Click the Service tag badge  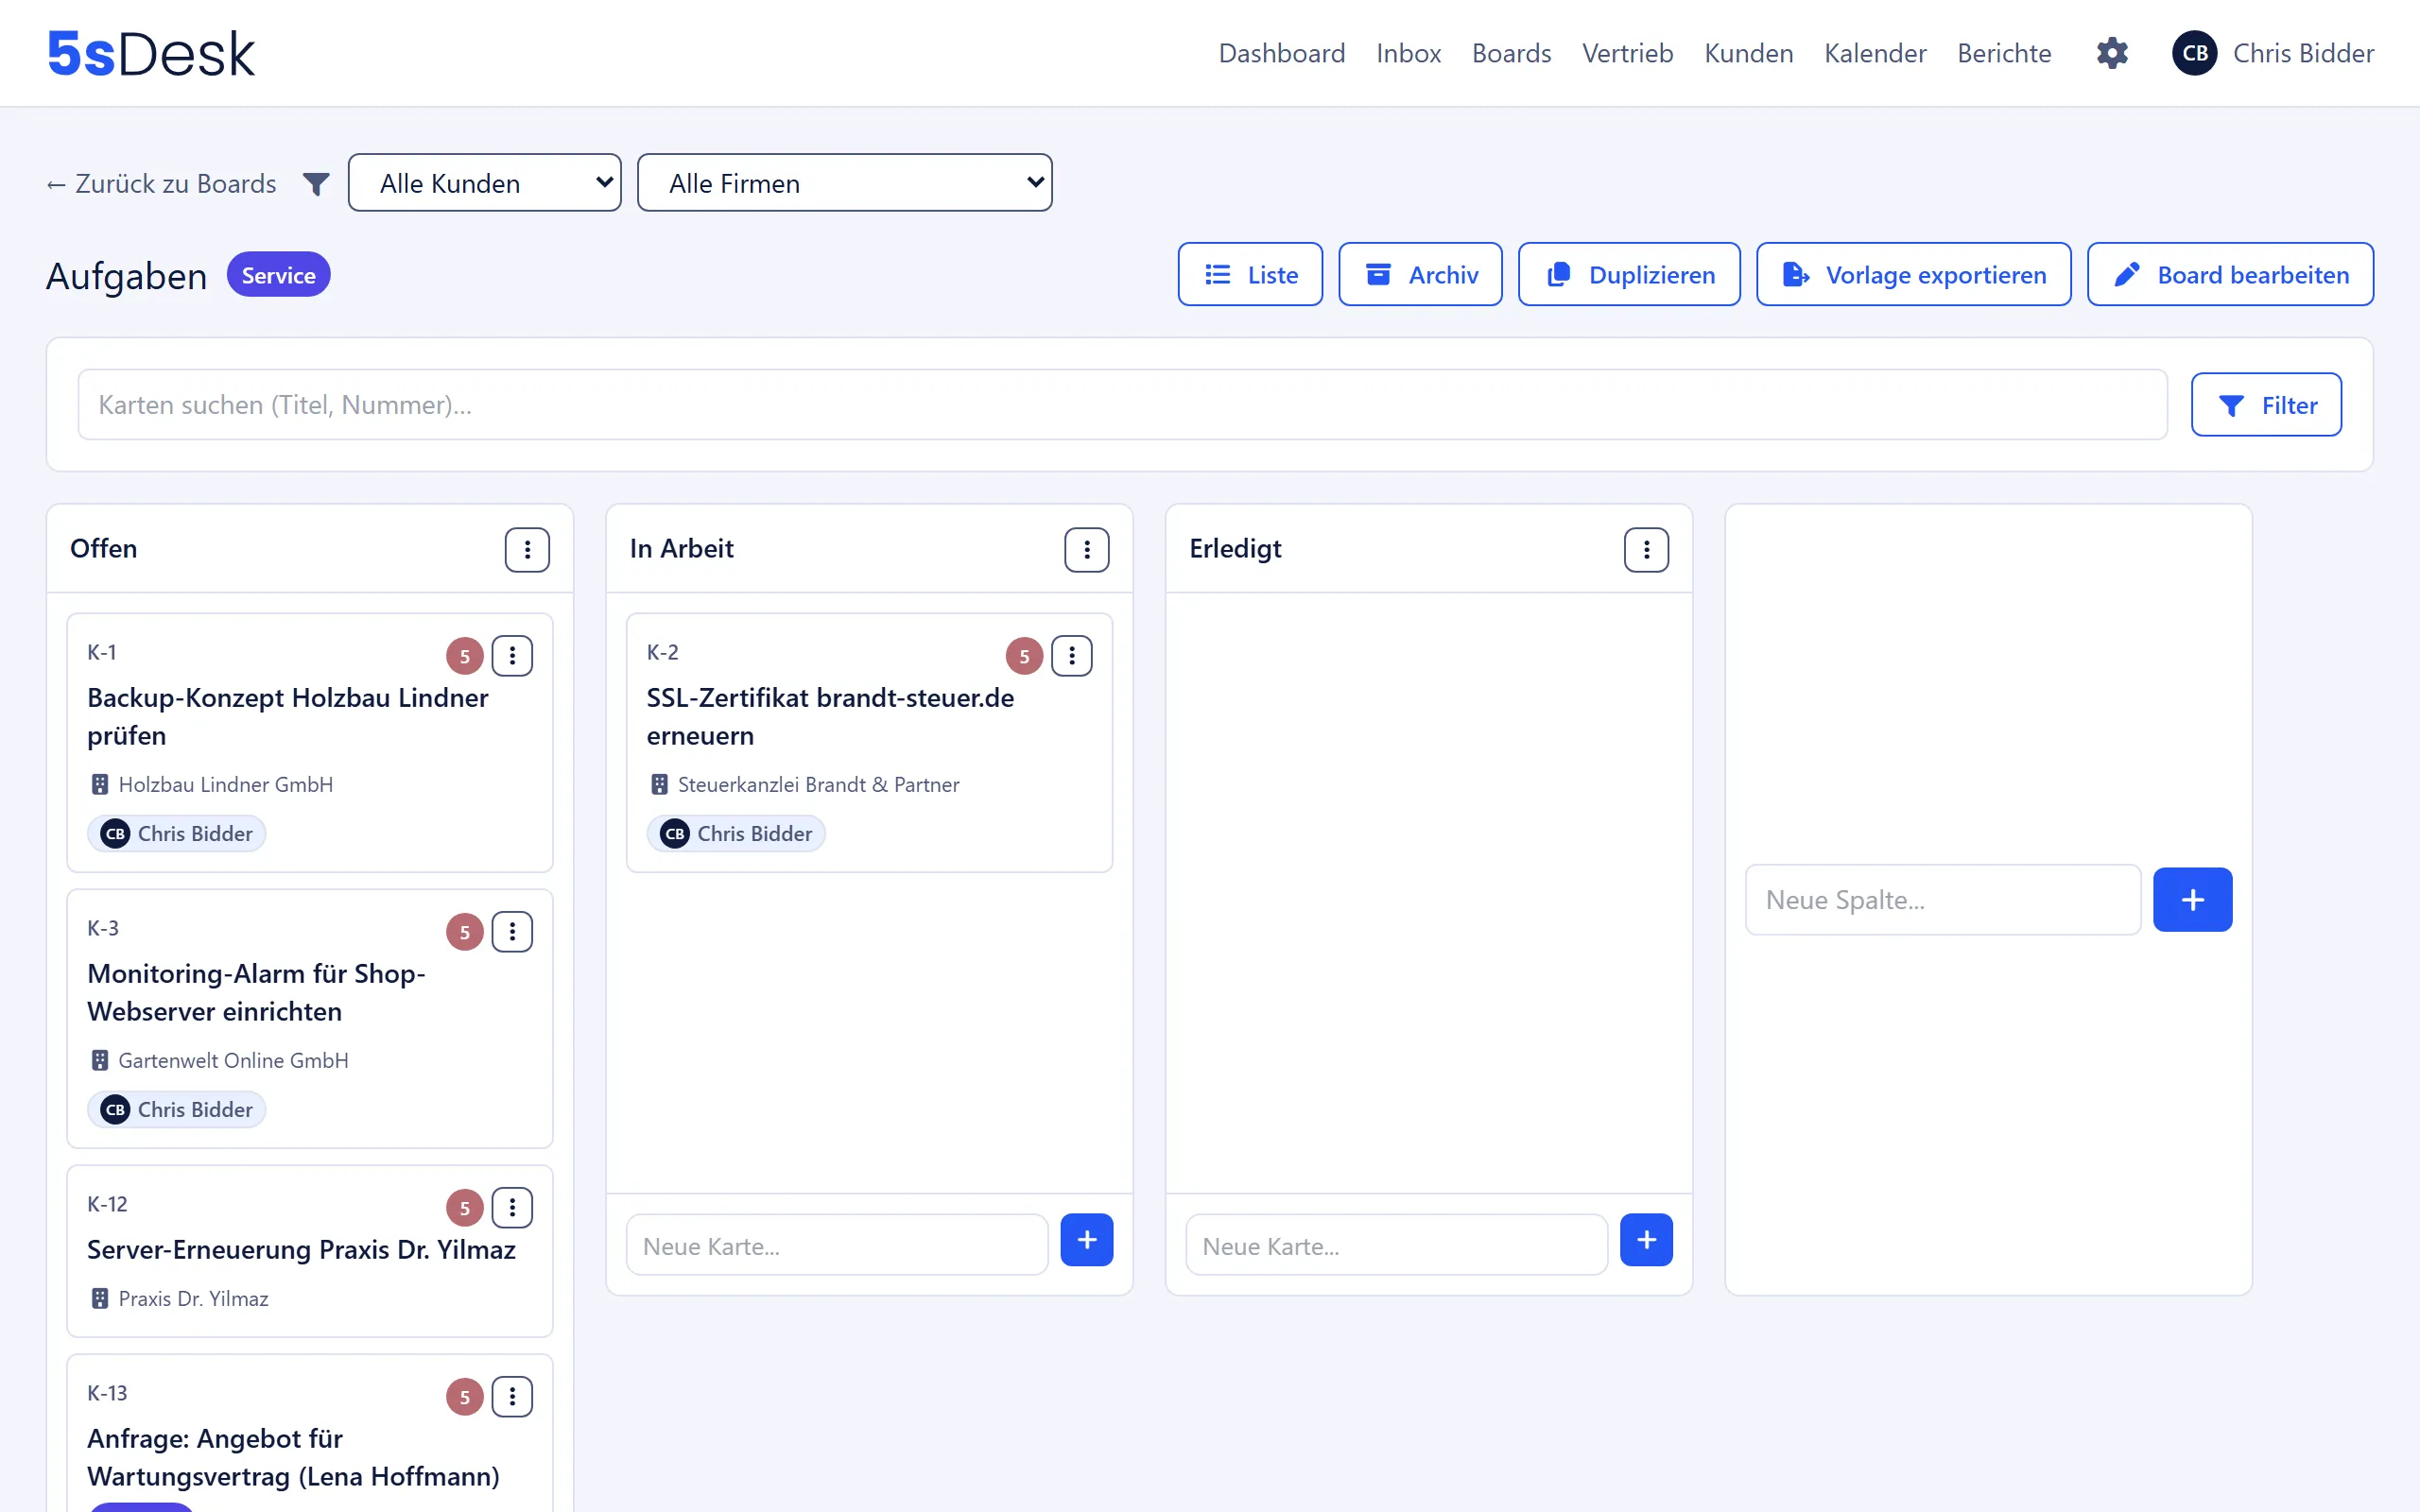(x=278, y=275)
